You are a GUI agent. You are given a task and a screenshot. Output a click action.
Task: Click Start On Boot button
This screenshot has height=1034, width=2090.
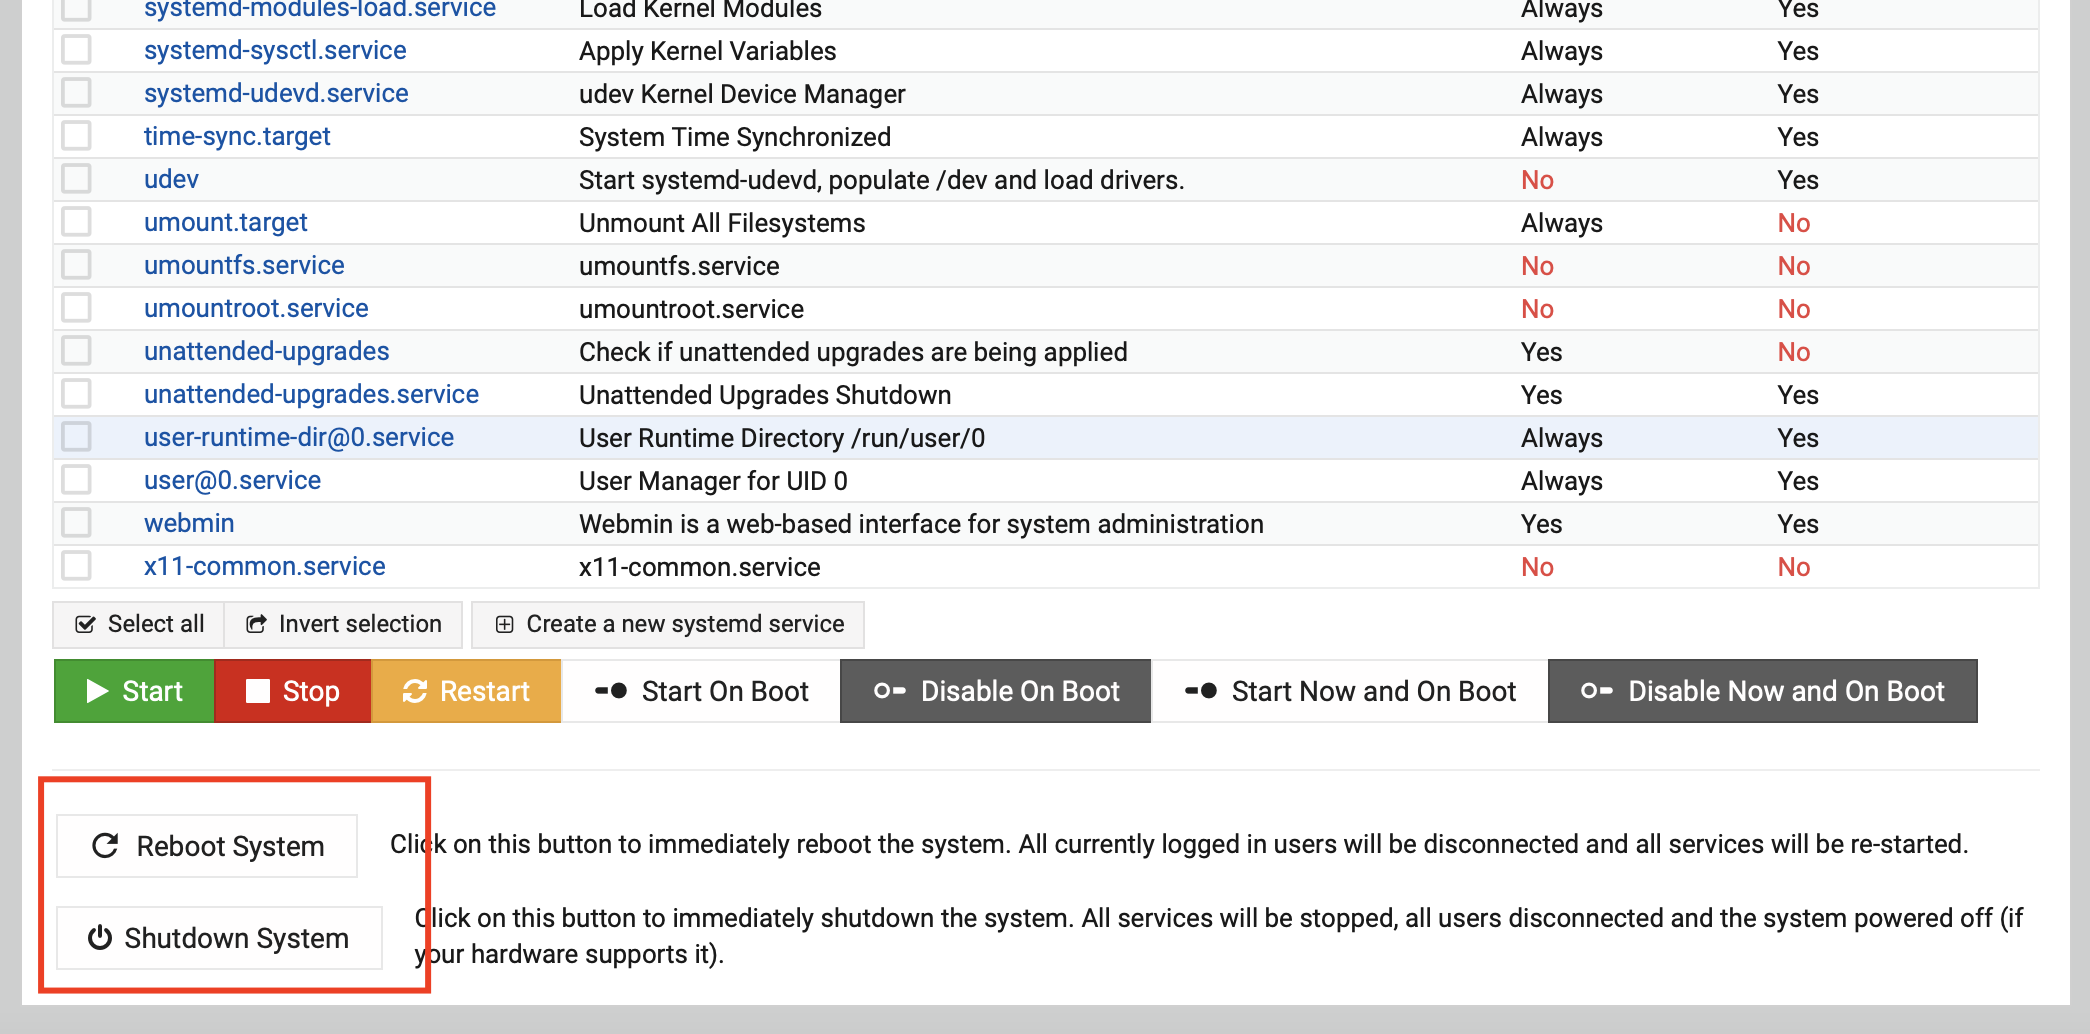(701, 691)
